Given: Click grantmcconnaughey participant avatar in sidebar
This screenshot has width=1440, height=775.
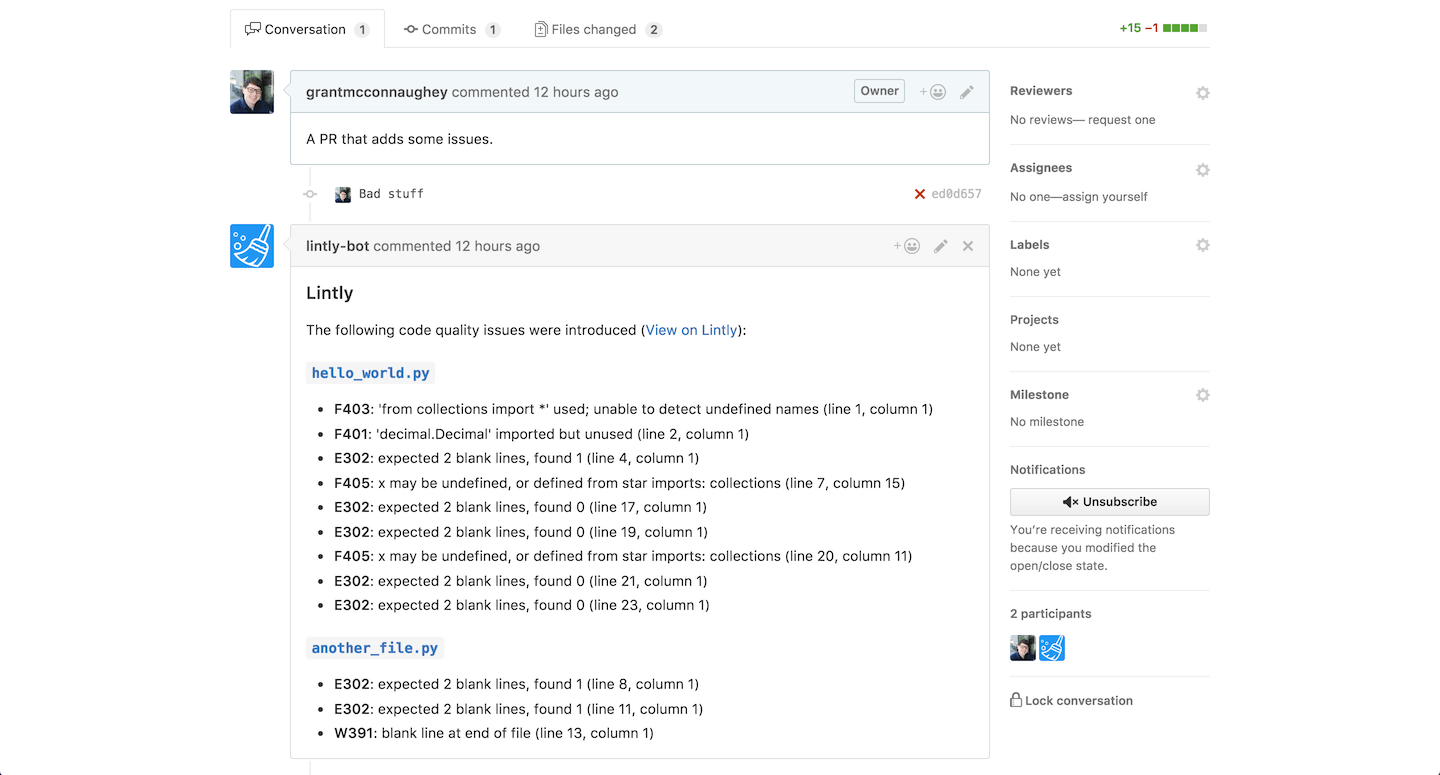Looking at the screenshot, I should click(x=1023, y=648).
